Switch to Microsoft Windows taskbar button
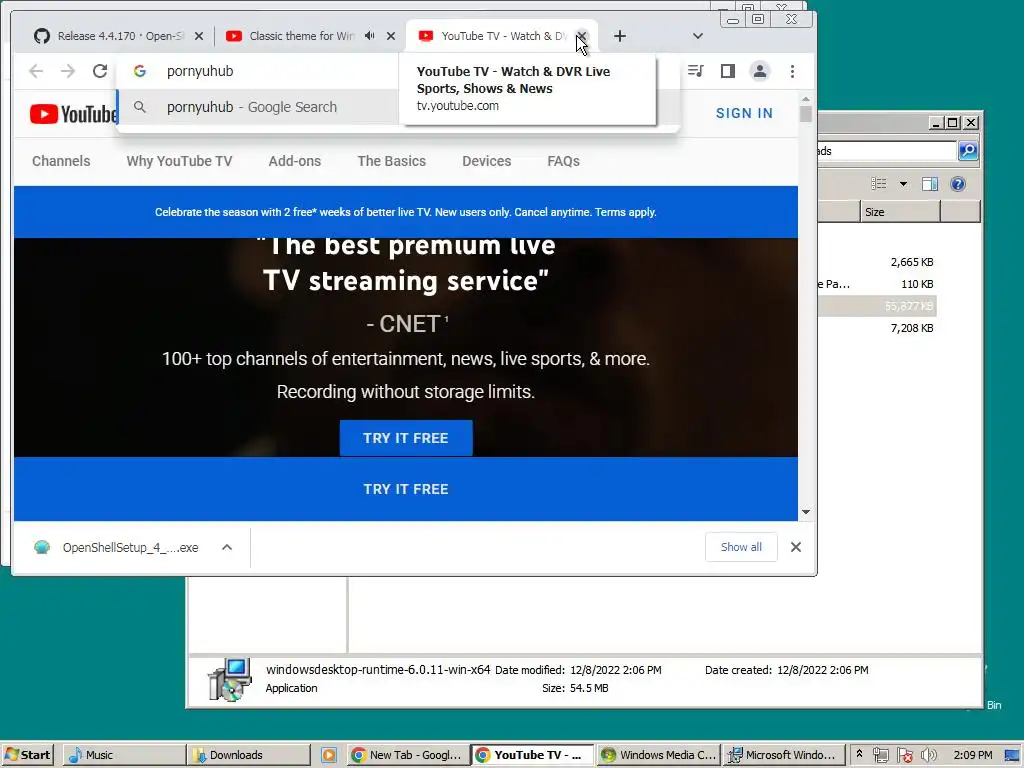 click(784, 755)
